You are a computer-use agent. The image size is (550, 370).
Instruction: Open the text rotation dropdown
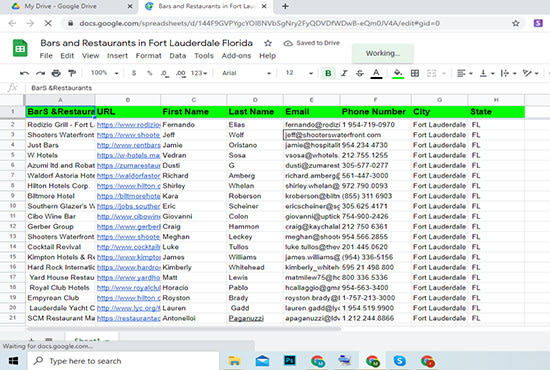[x=530, y=73]
